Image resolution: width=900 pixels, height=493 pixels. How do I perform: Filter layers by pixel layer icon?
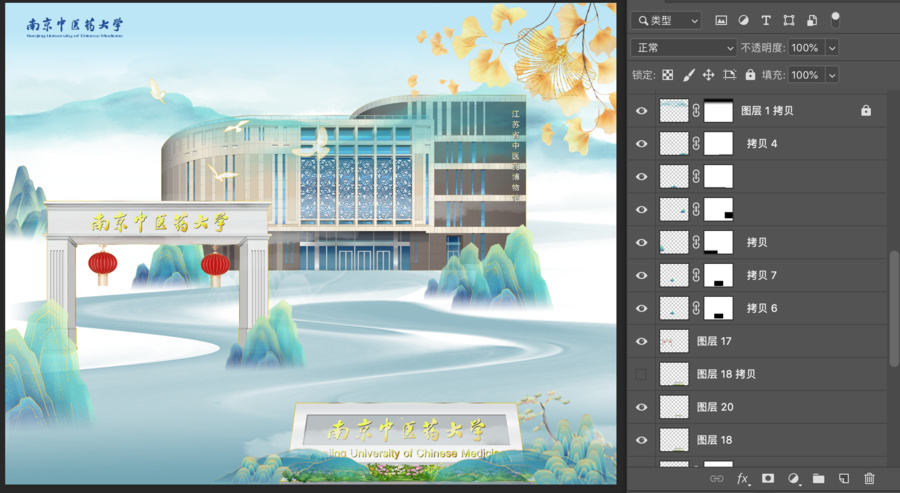click(x=721, y=21)
